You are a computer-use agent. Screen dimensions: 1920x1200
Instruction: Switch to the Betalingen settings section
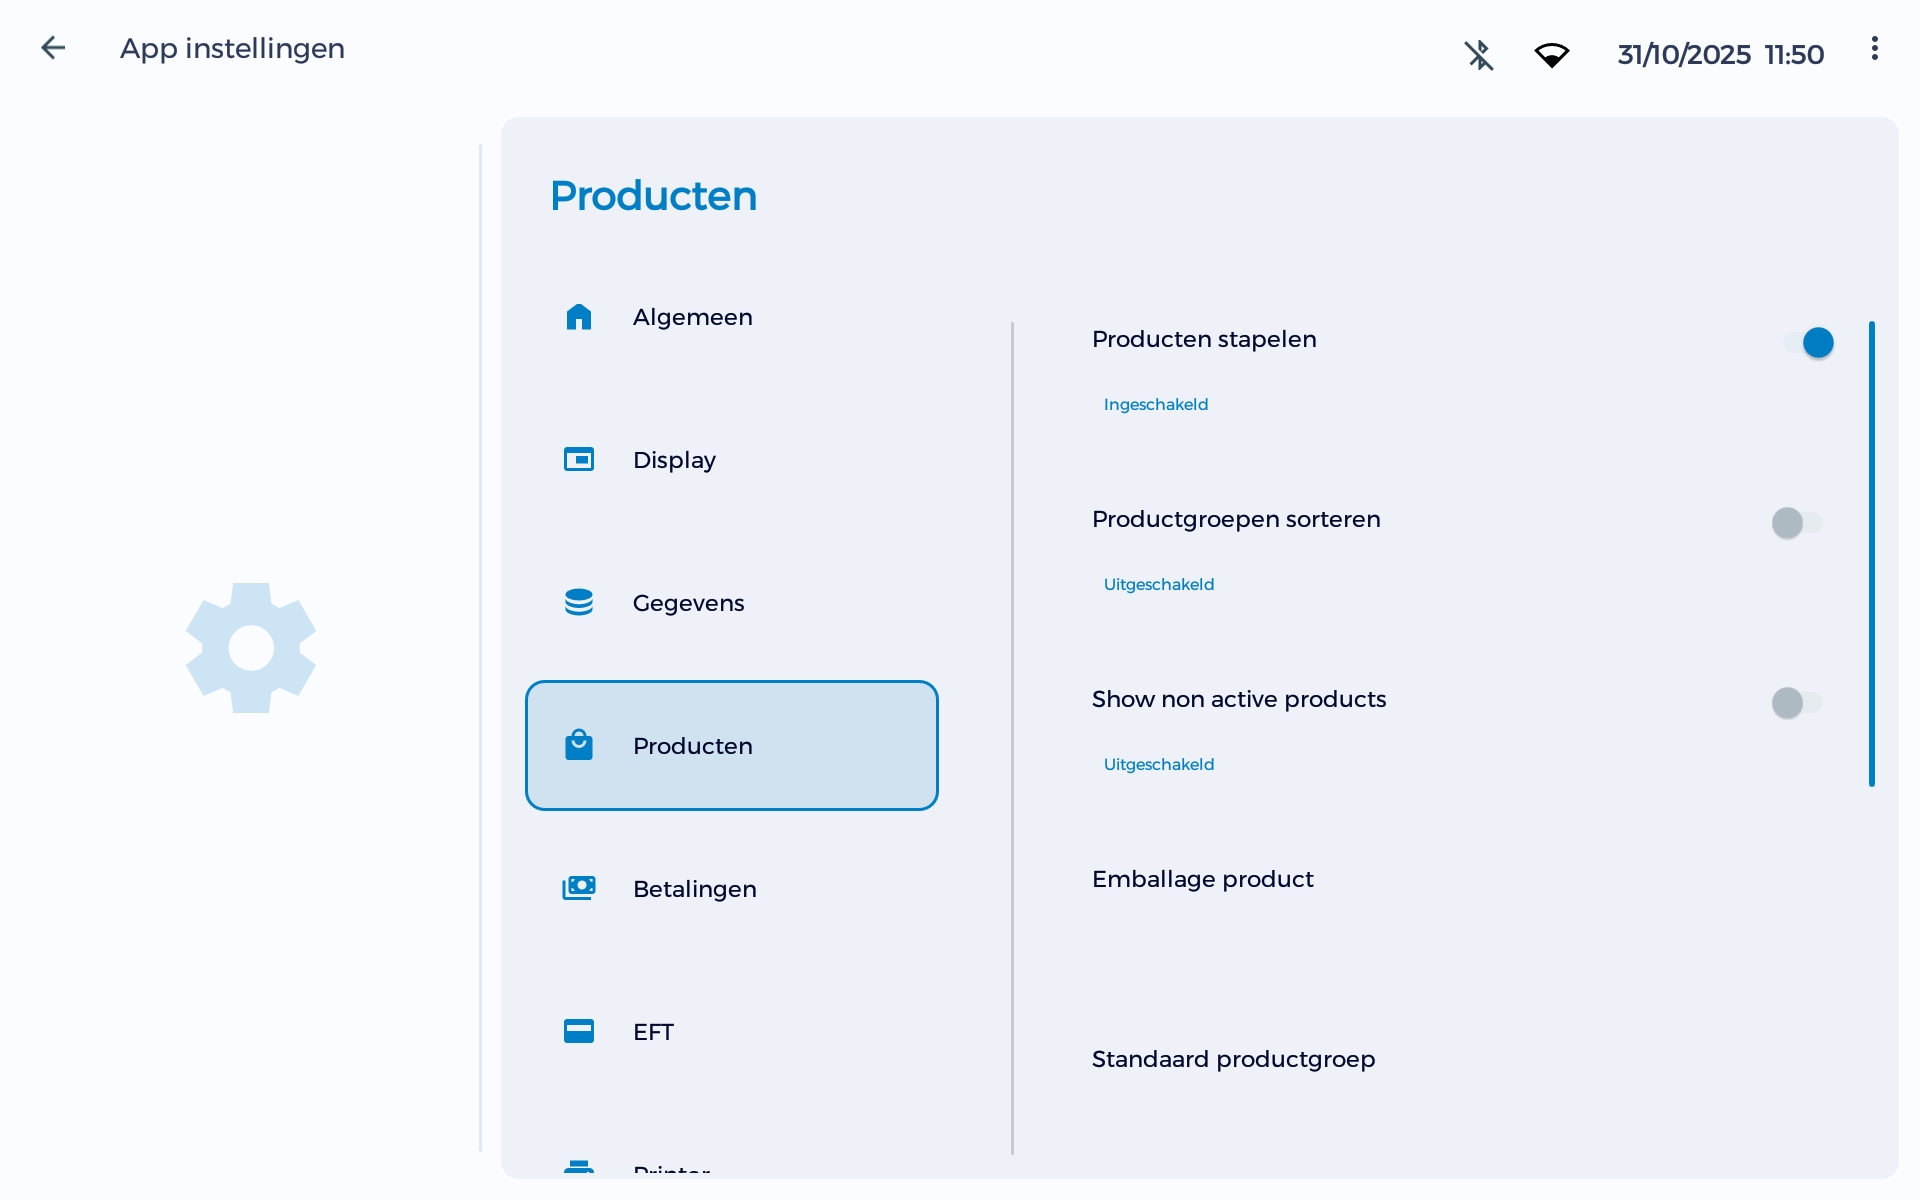pyautogui.click(x=695, y=888)
